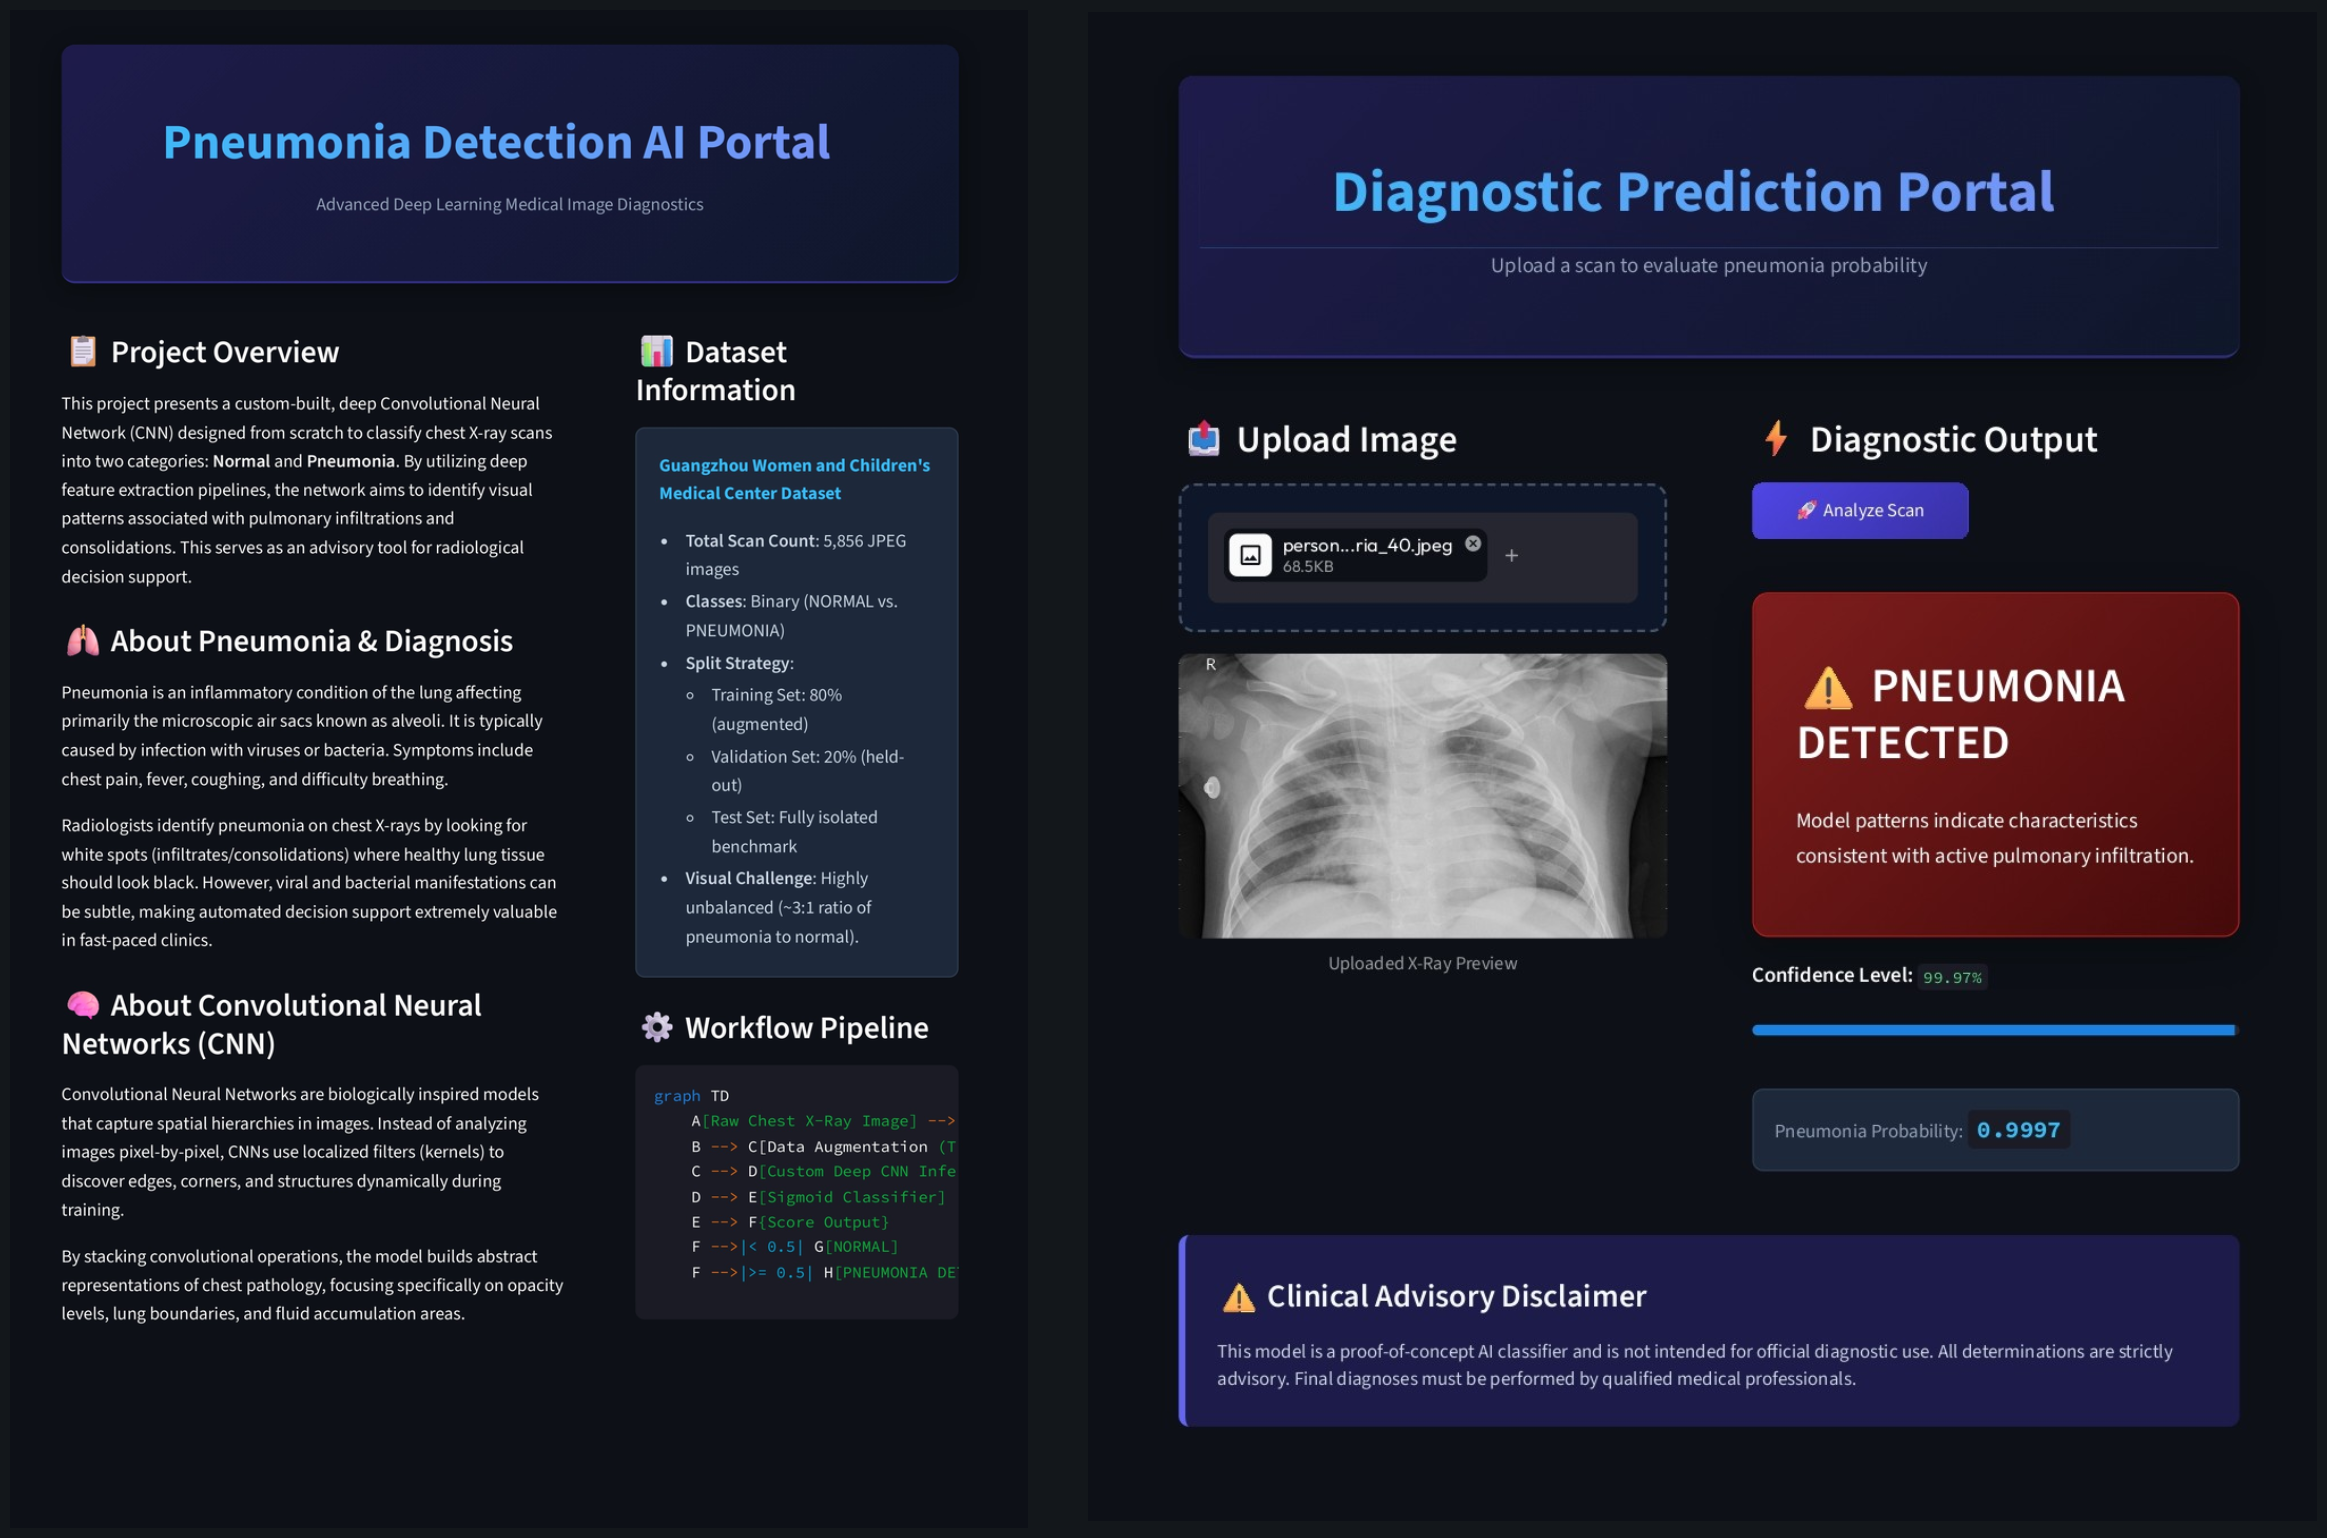Image resolution: width=2327 pixels, height=1538 pixels.
Task: Click the Visual Challenge bullet item
Action: (x=778, y=907)
